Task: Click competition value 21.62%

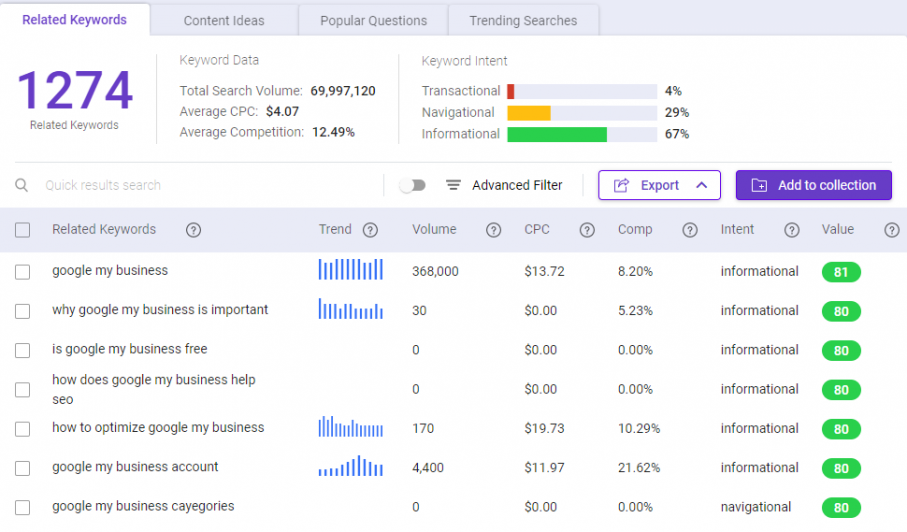Action: tap(639, 468)
